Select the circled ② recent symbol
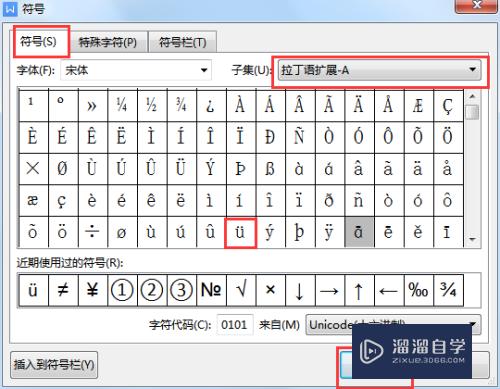The height and width of the screenshot is (389, 500). point(152,290)
